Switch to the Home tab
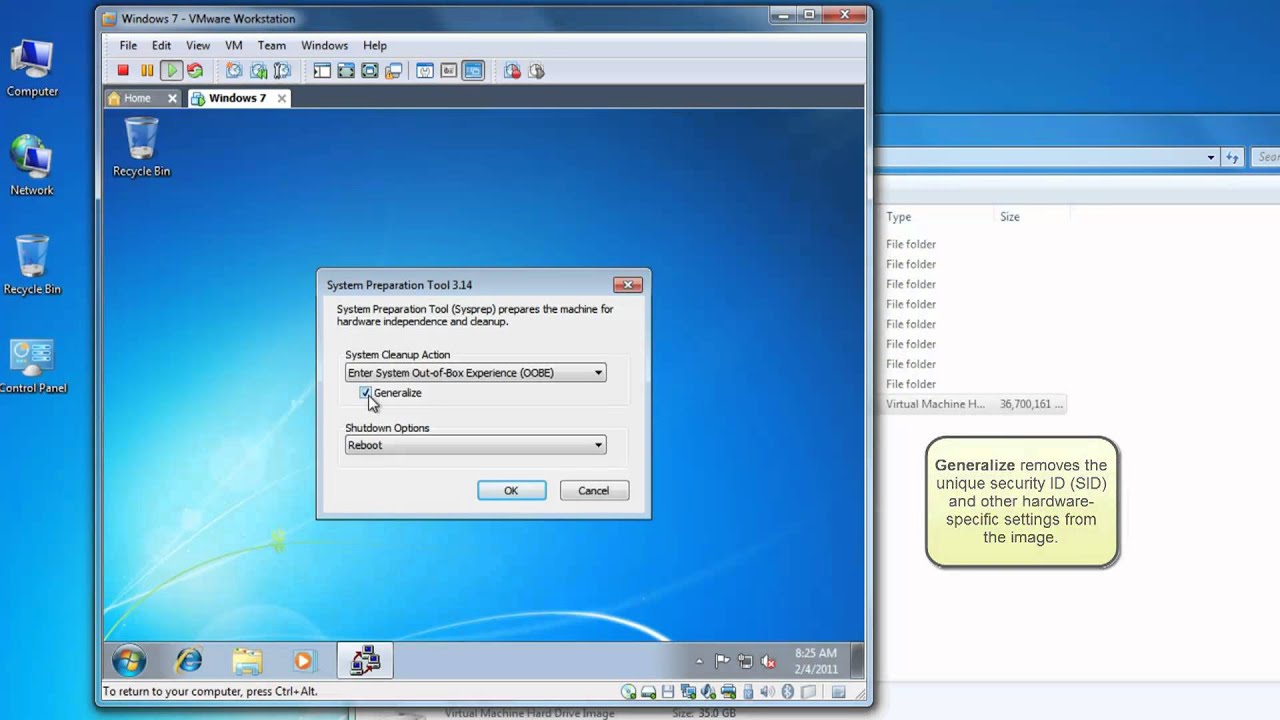Viewport: 1280px width, 720px height. 137,98
